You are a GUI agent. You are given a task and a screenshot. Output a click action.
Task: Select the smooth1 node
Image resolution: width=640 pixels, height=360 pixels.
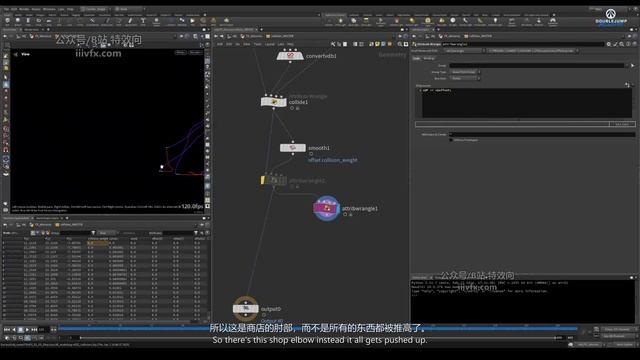pyautogui.click(x=293, y=148)
